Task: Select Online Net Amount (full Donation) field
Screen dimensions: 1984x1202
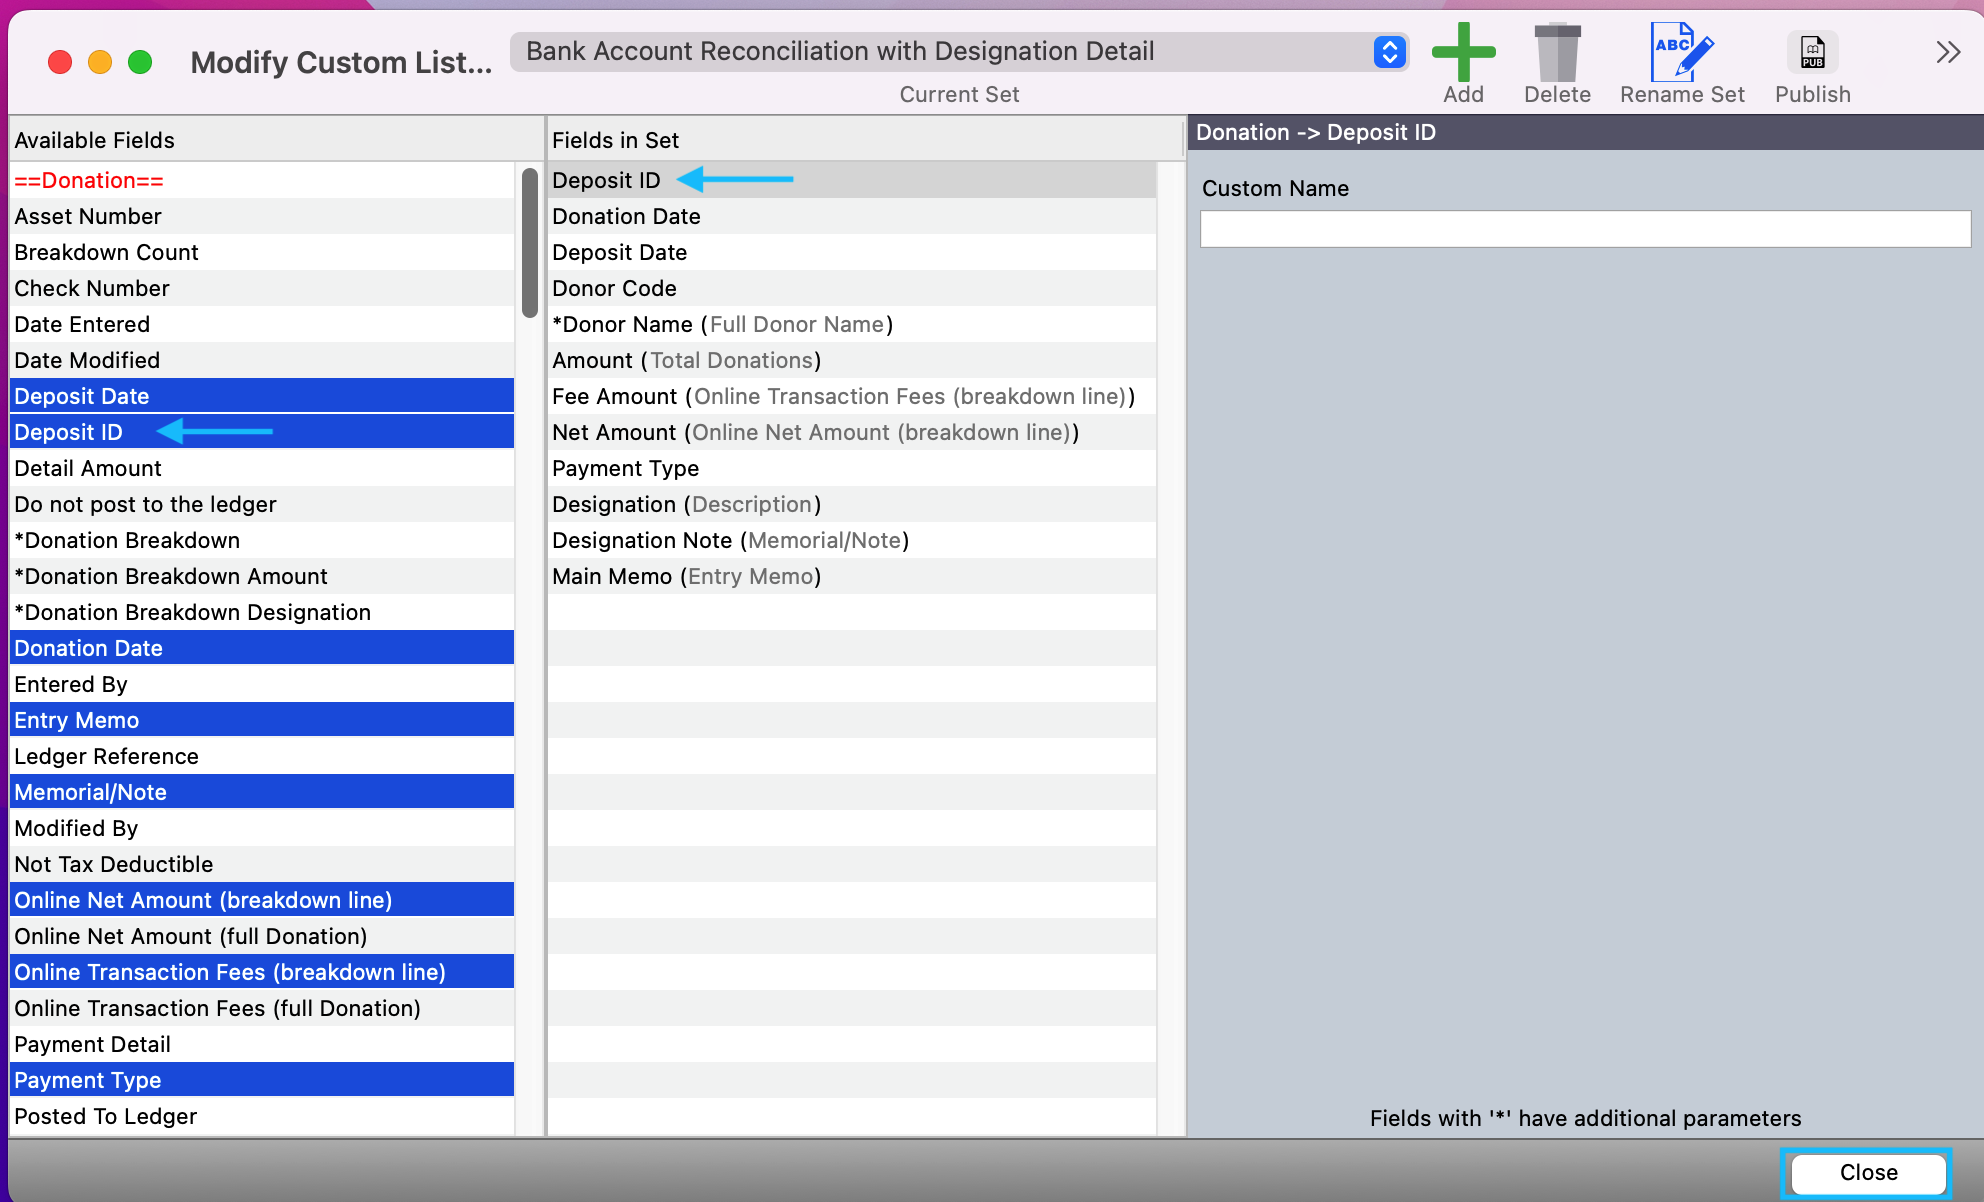Action: pos(191,937)
